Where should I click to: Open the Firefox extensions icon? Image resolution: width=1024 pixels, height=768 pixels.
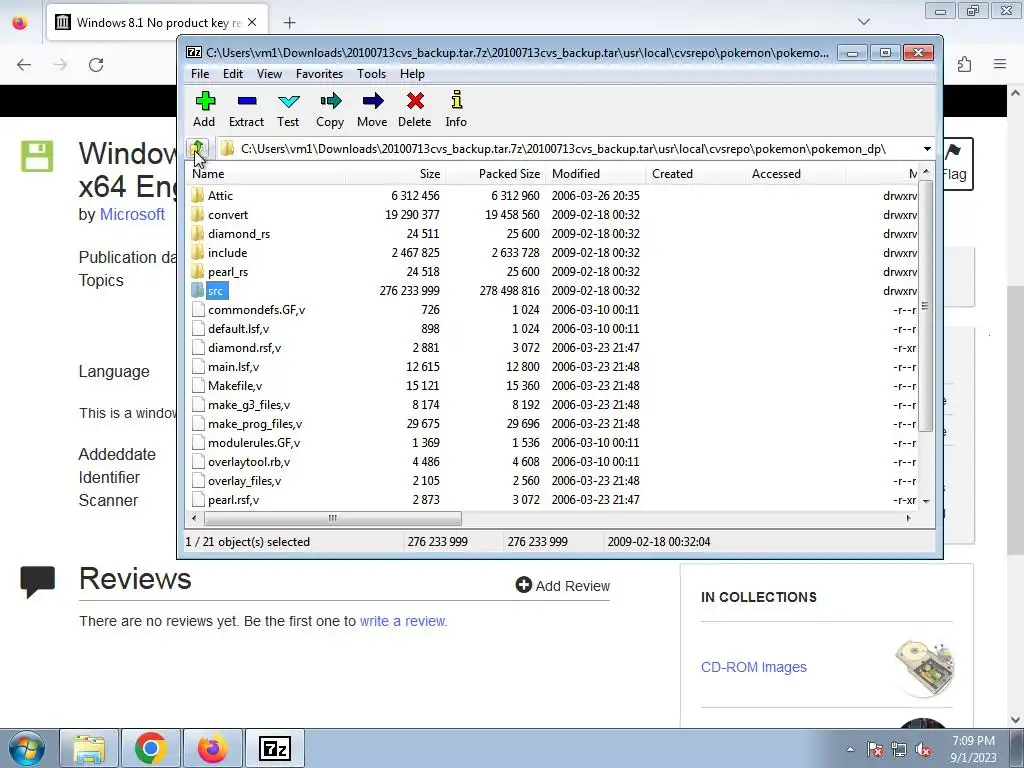pyautogui.click(x=965, y=64)
